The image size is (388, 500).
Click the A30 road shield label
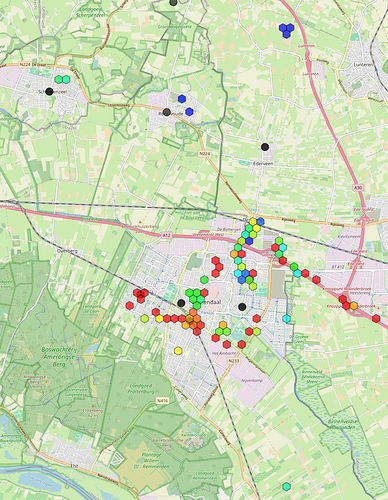[358, 188]
